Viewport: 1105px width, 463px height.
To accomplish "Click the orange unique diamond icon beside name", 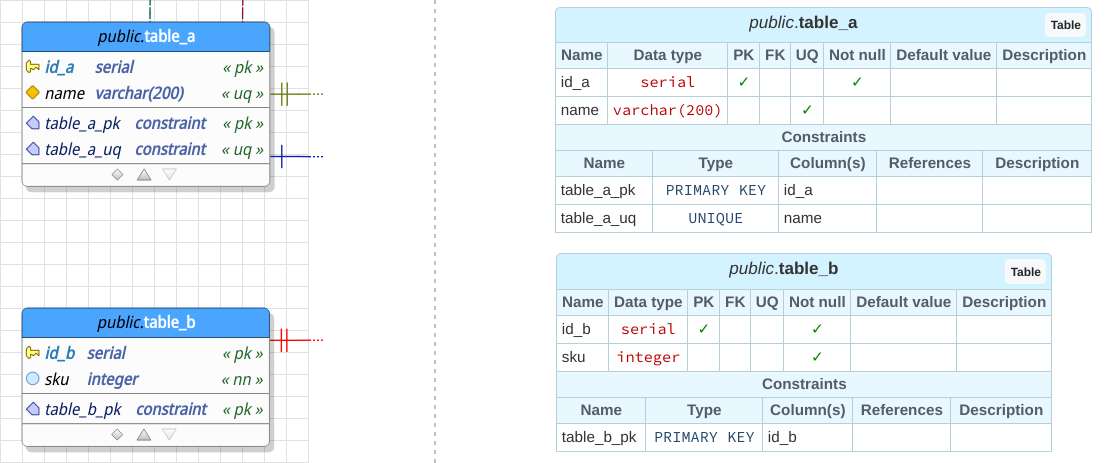I will (32, 93).
